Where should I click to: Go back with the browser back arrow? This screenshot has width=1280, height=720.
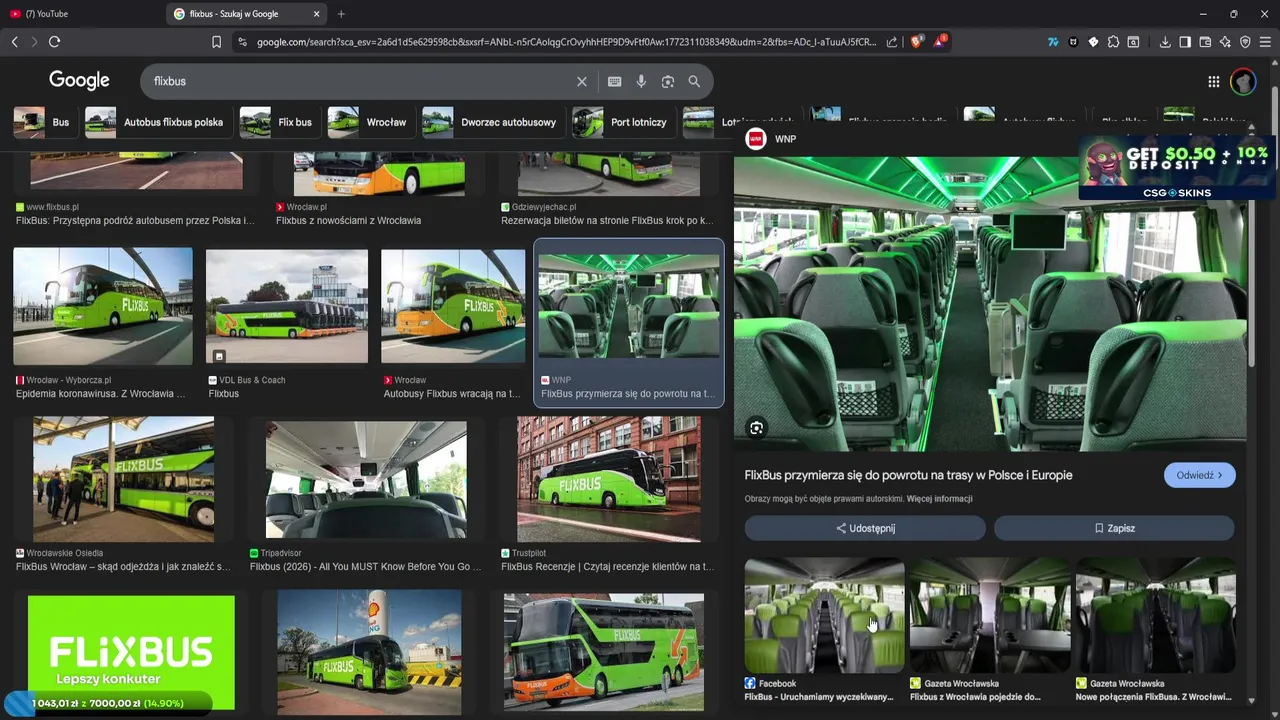15,42
